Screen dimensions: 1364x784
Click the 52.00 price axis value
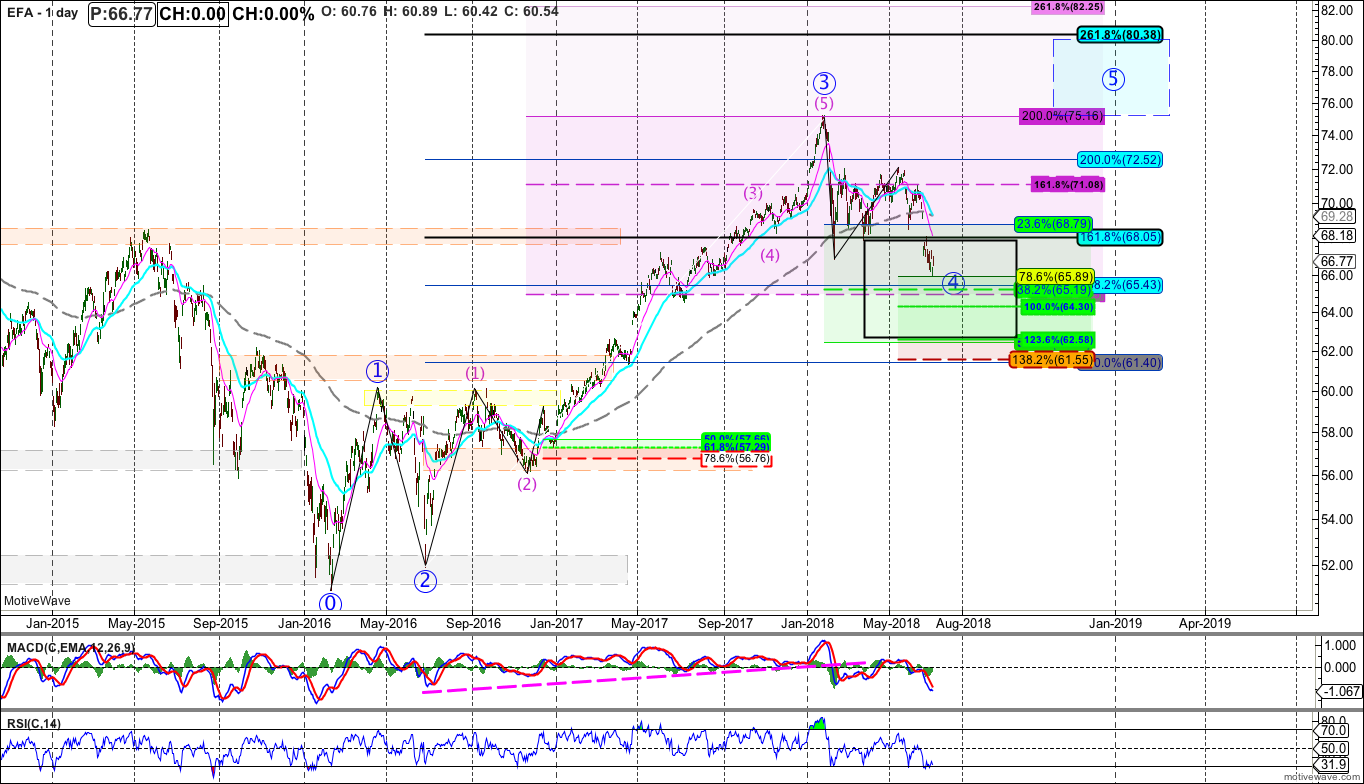(1335, 564)
